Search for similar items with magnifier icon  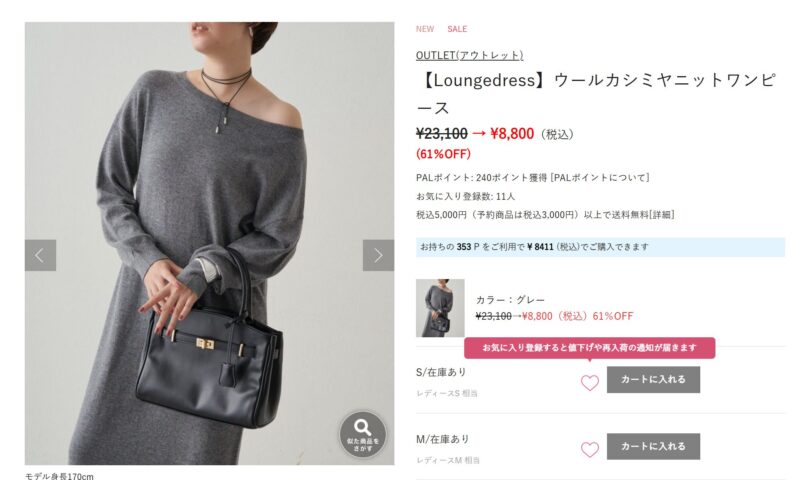pos(363,434)
